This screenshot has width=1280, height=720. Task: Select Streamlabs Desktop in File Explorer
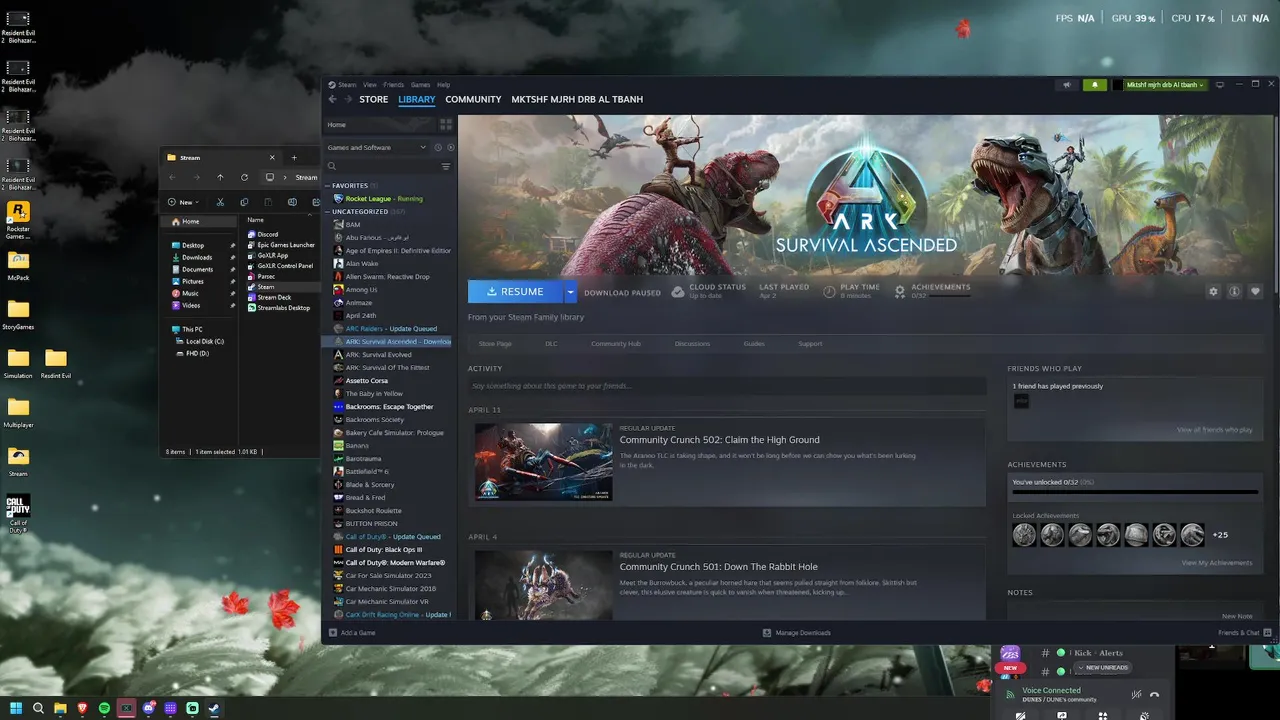point(281,308)
